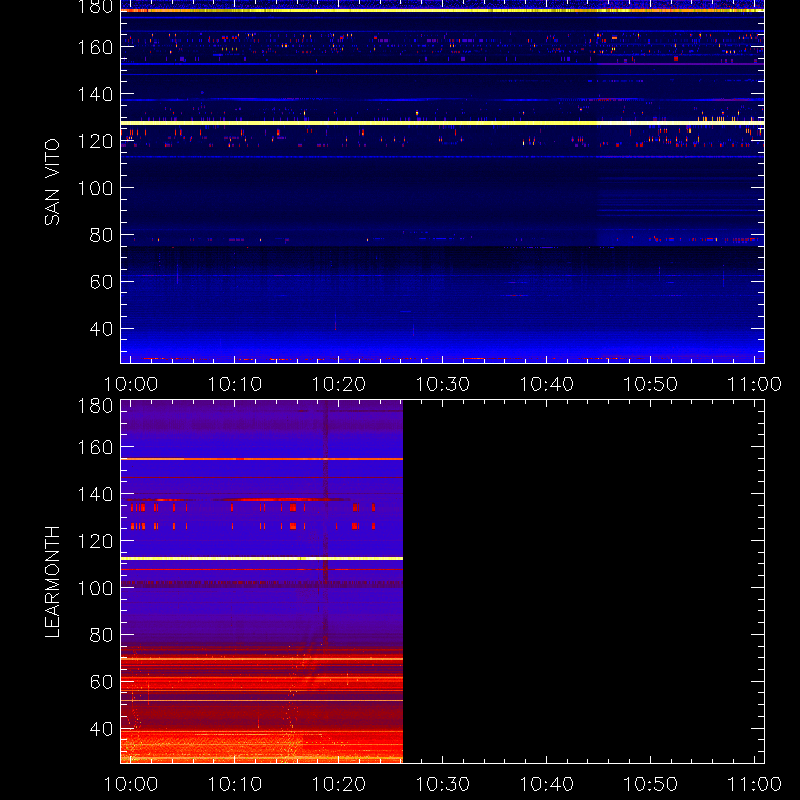Select the 100 label on San Vito axis
800x800 pixels.
point(95,188)
